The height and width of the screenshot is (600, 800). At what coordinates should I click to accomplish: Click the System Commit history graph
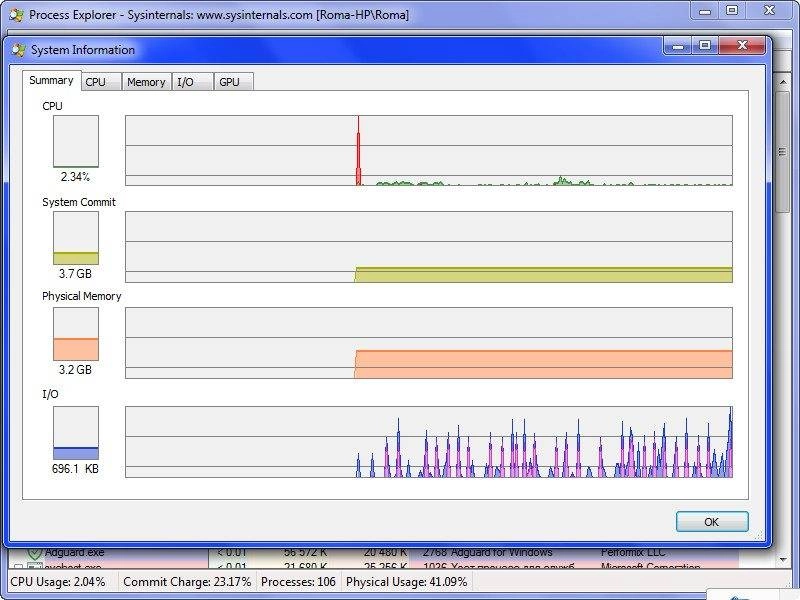[429, 247]
